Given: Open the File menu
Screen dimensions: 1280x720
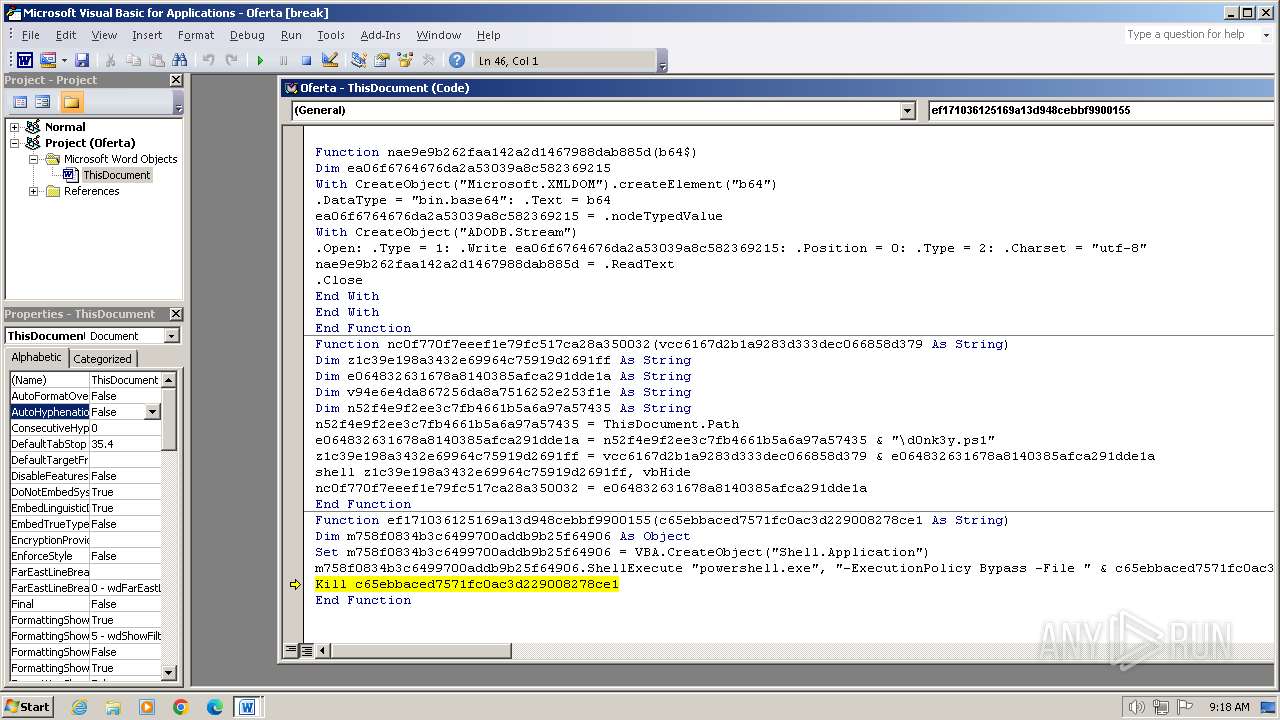Looking at the screenshot, I should tap(31, 35).
